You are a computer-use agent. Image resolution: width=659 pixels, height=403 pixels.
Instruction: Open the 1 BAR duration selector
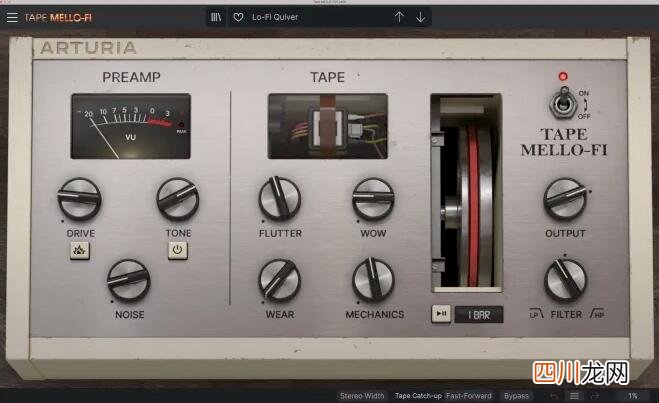(479, 315)
